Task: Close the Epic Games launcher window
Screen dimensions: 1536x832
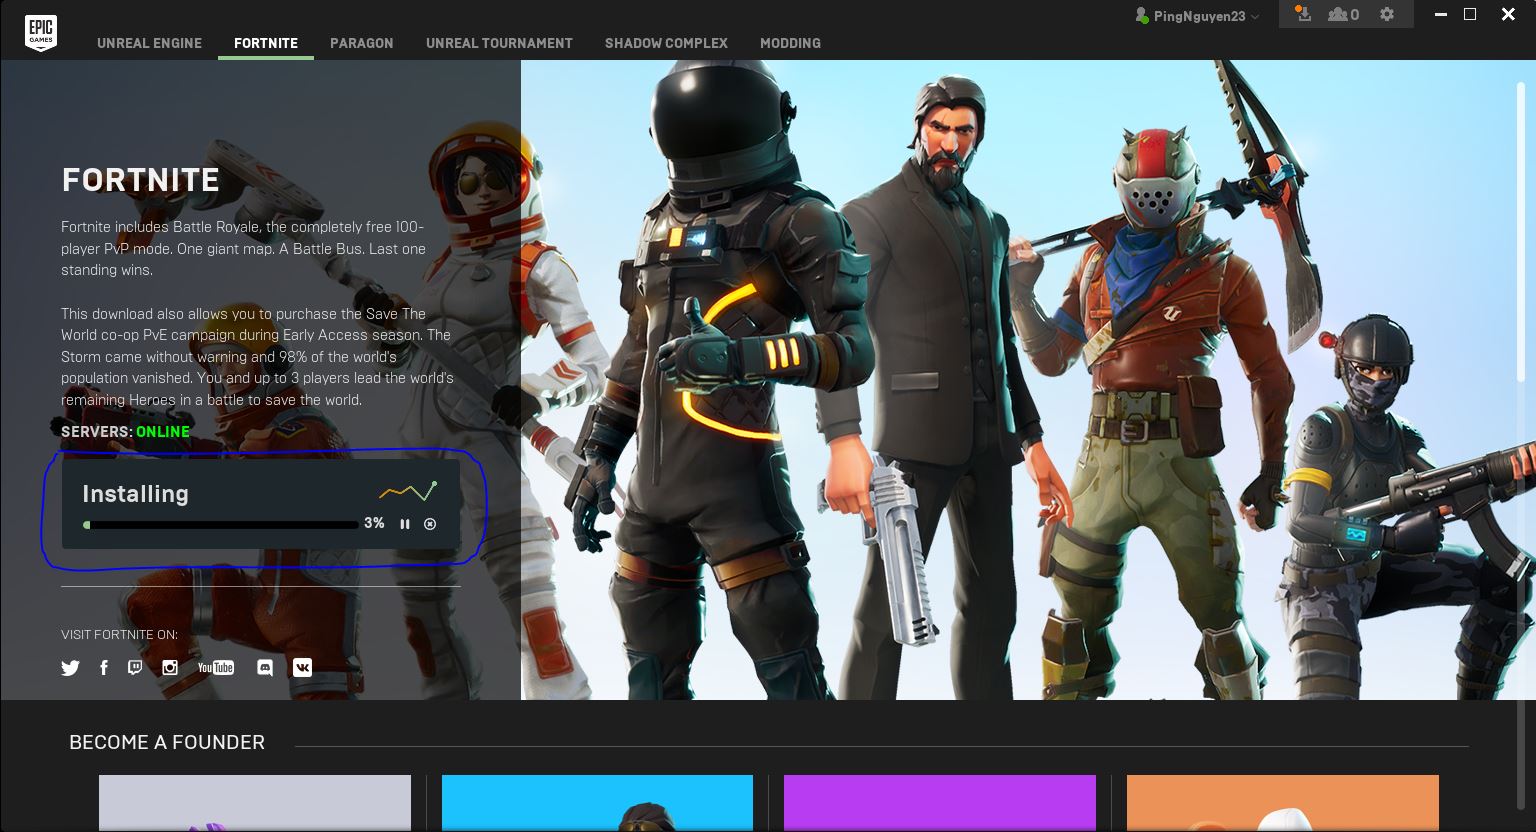Action: coord(1509,14)
